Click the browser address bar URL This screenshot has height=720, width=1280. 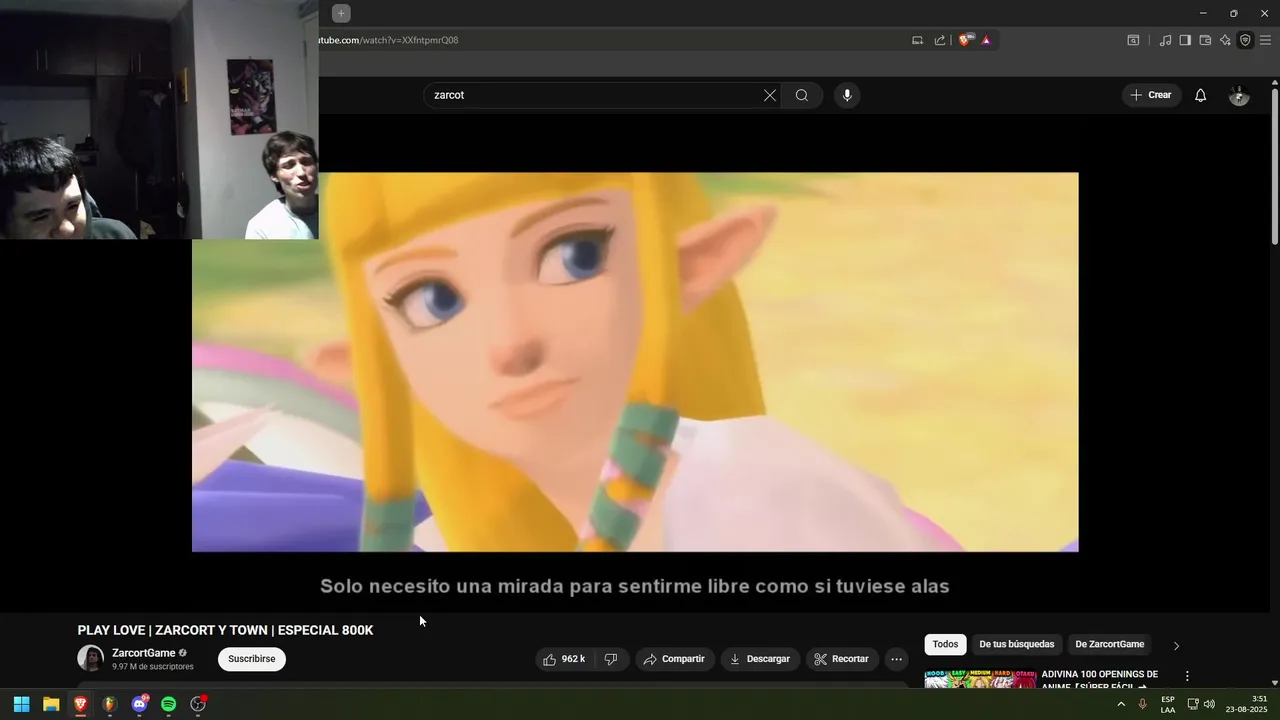[388, 40]
